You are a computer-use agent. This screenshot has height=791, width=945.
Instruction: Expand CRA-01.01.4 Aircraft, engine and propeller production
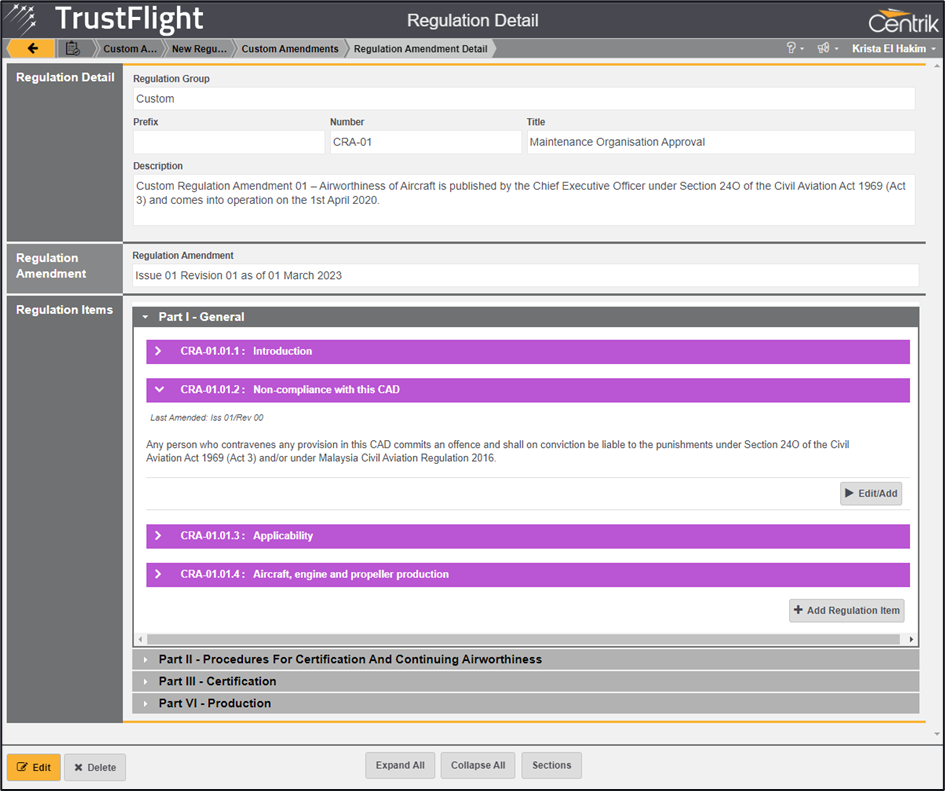[158, 575]
